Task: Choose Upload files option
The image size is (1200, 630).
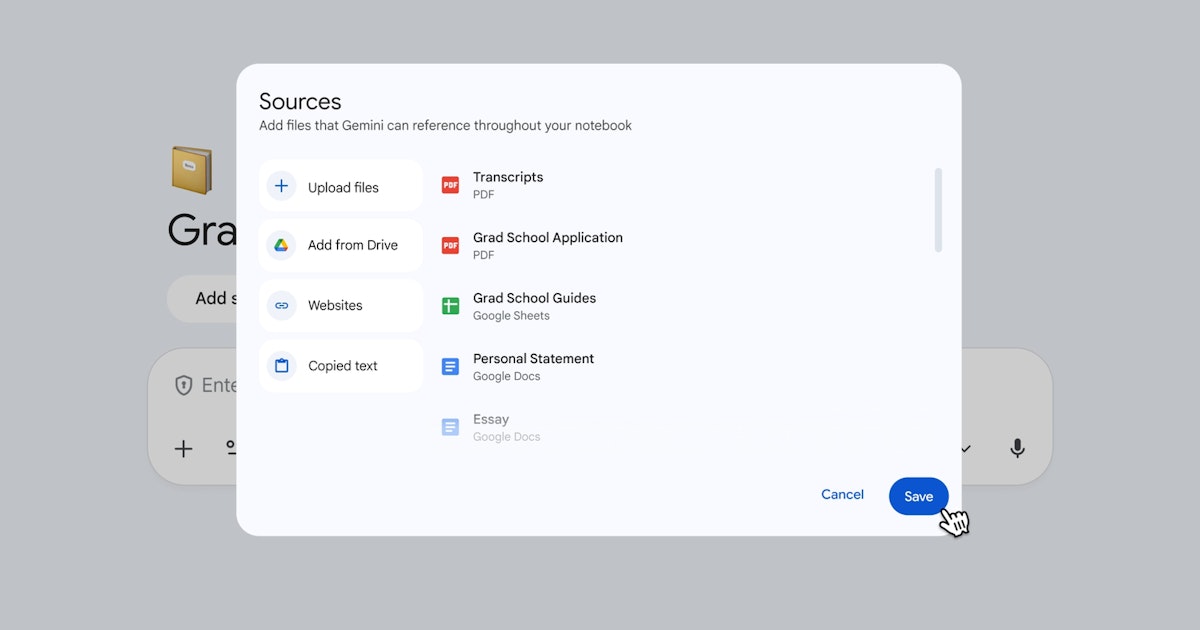Action: coord(341,186)
